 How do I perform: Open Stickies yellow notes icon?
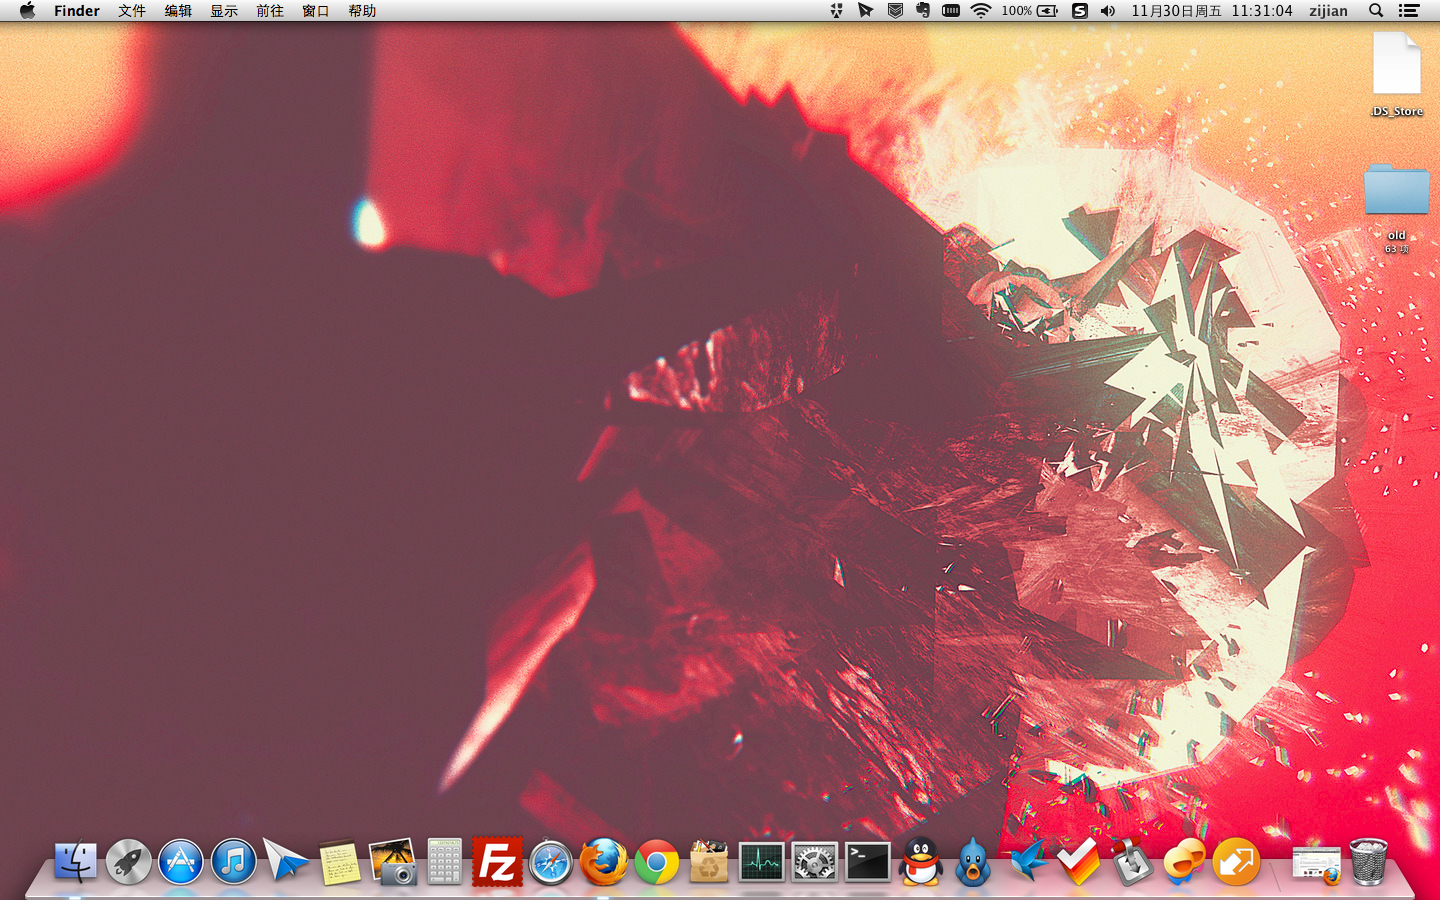point(339,861)
